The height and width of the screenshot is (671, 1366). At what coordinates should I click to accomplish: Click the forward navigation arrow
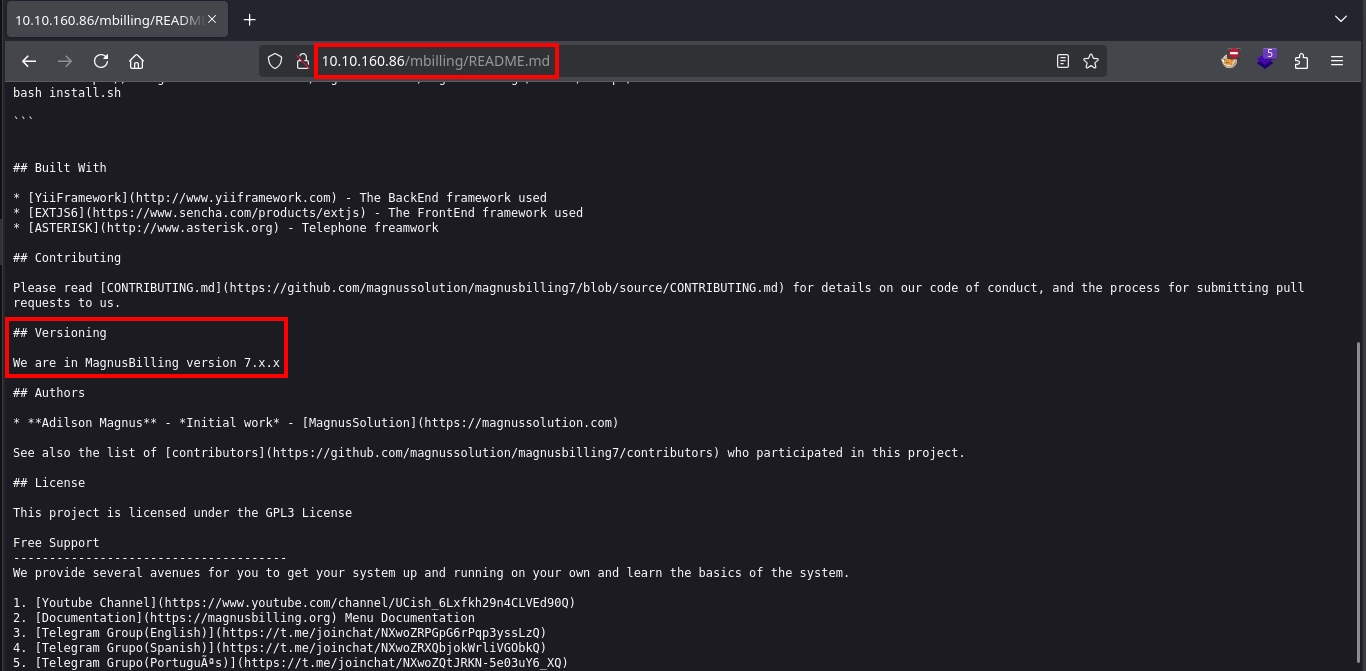coord(65,61)
